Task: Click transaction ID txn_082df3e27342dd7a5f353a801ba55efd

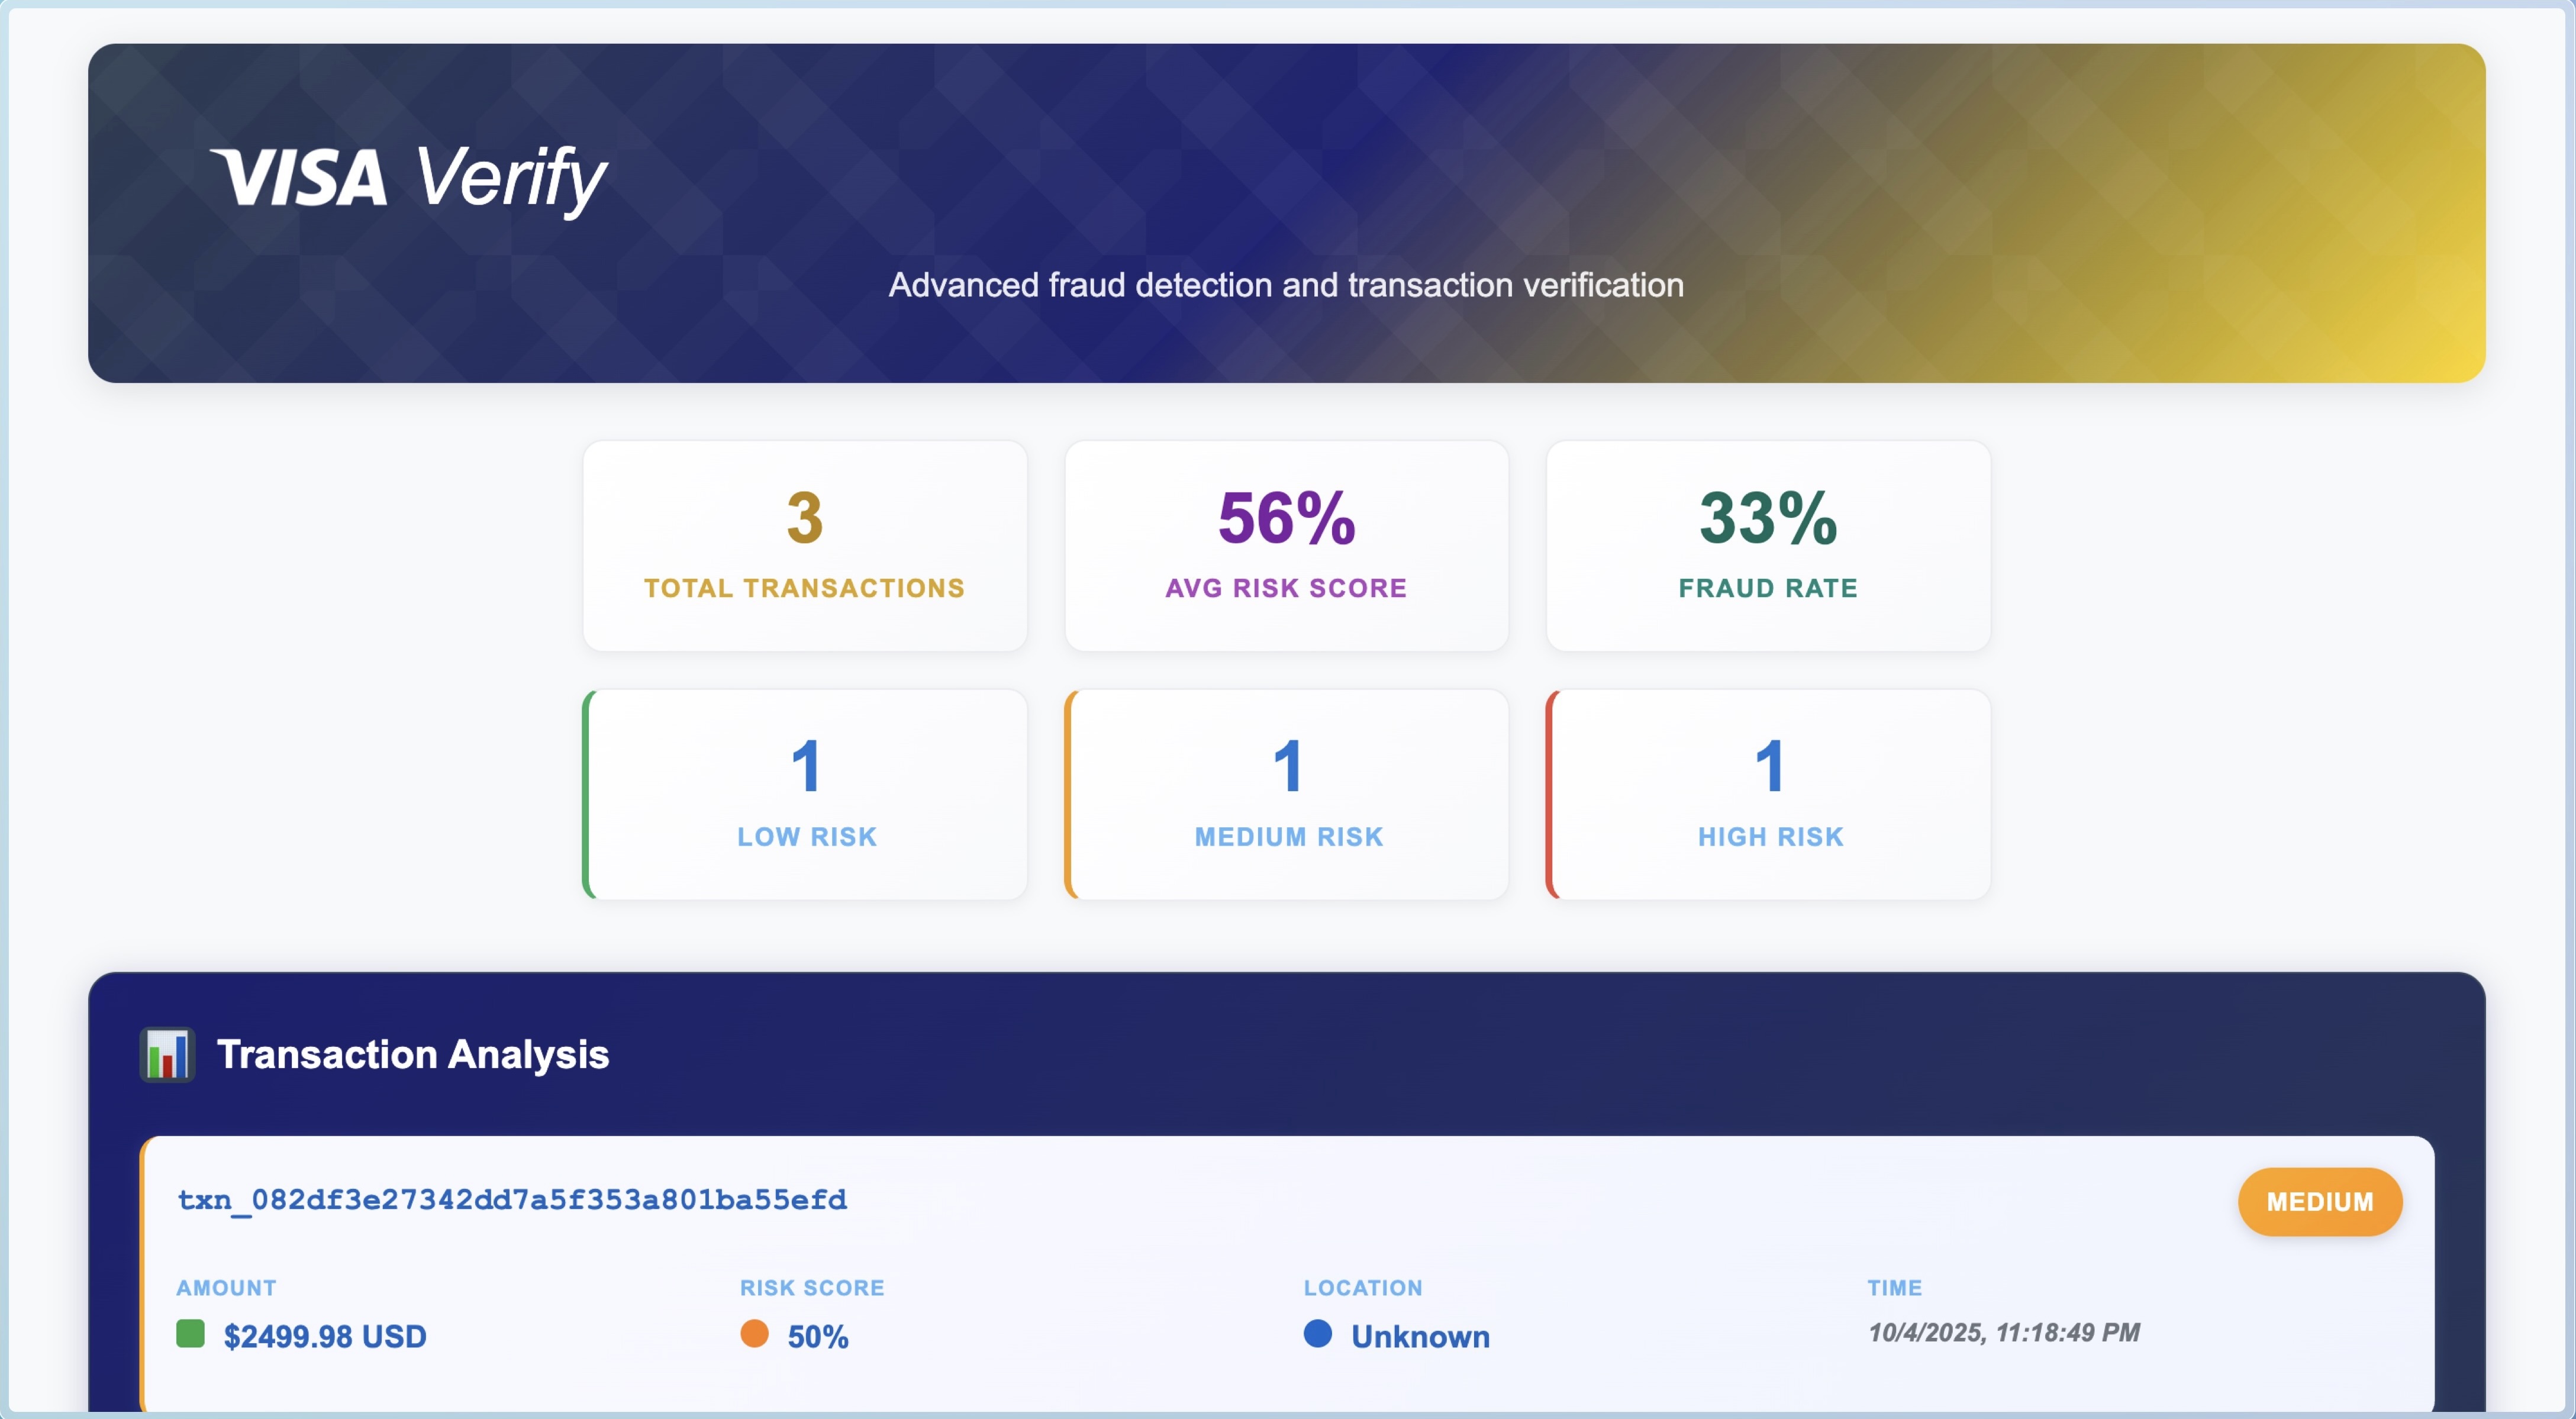Action: pyautogui.click(x=512, y=1200)
